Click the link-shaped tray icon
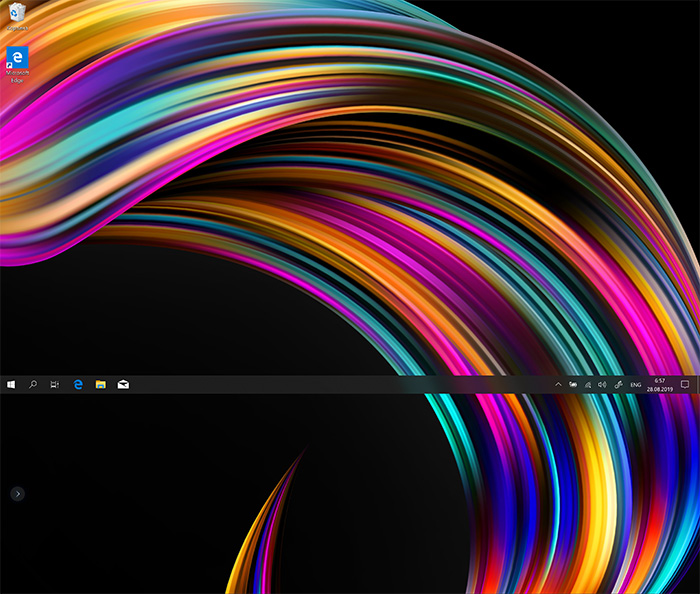The width and height of the screenshot is (700, 594). pos(618,384)
